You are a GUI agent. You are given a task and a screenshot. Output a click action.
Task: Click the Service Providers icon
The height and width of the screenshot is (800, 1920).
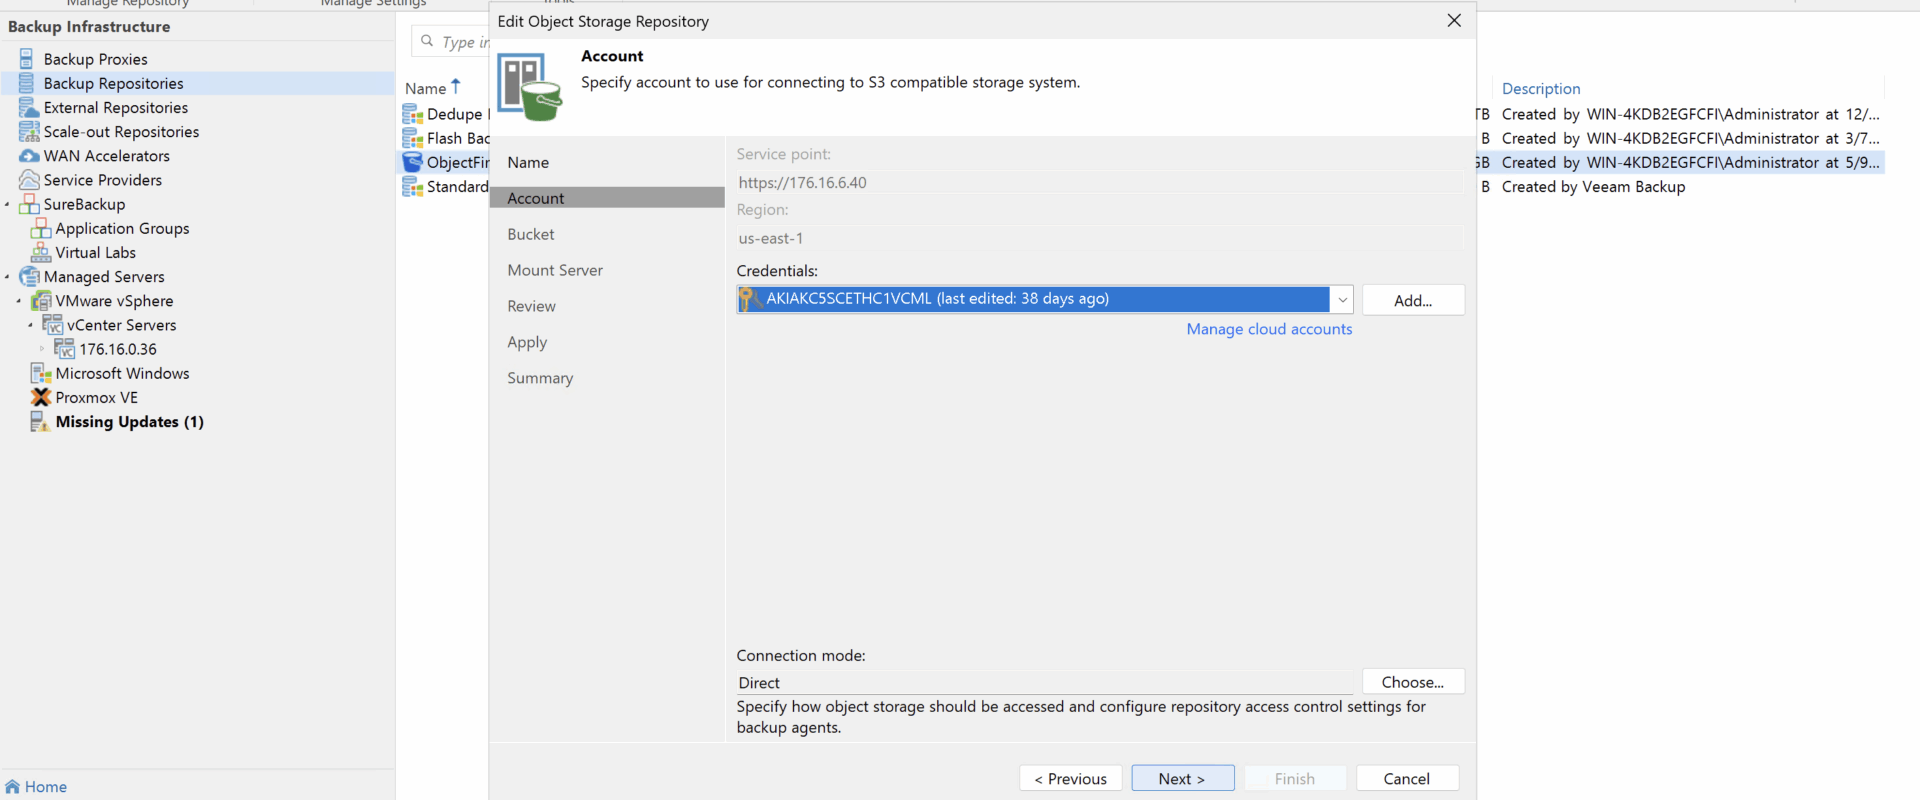pyautogui.click(x=29, y=180)
